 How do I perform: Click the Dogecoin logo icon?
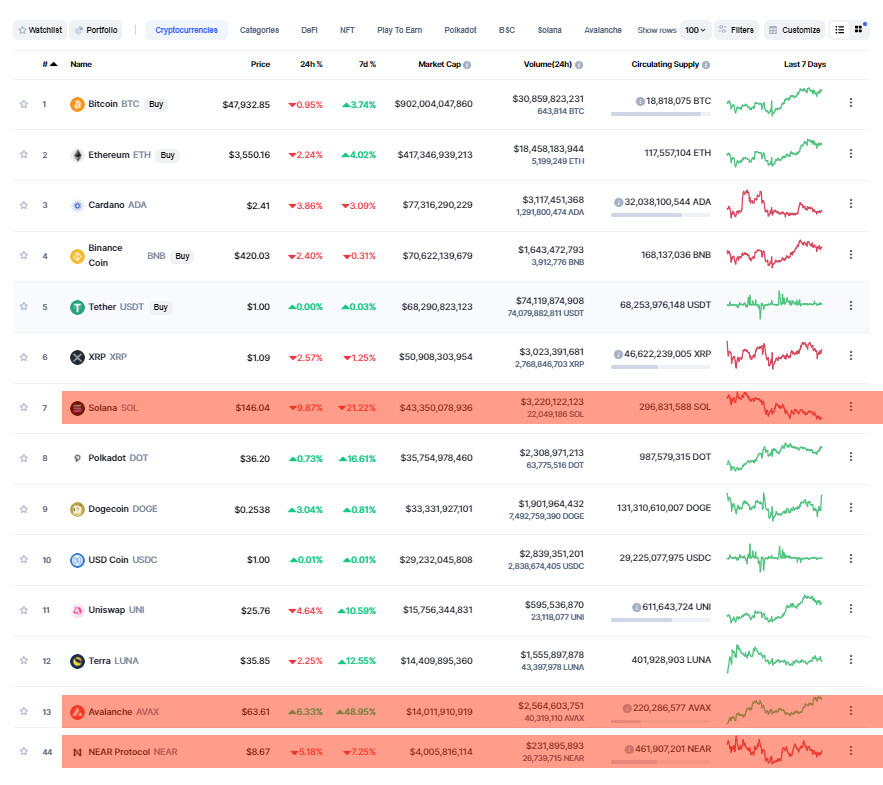pos(77,509)
